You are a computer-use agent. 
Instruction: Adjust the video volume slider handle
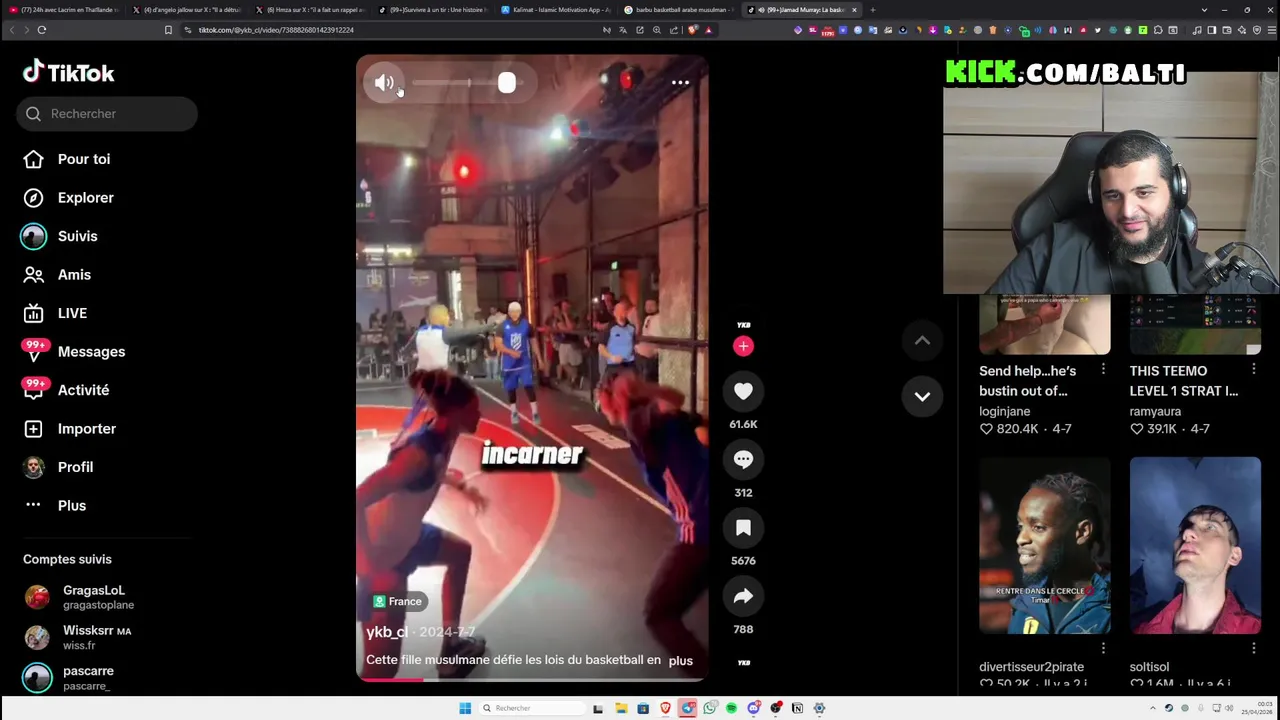coord(507,83)
